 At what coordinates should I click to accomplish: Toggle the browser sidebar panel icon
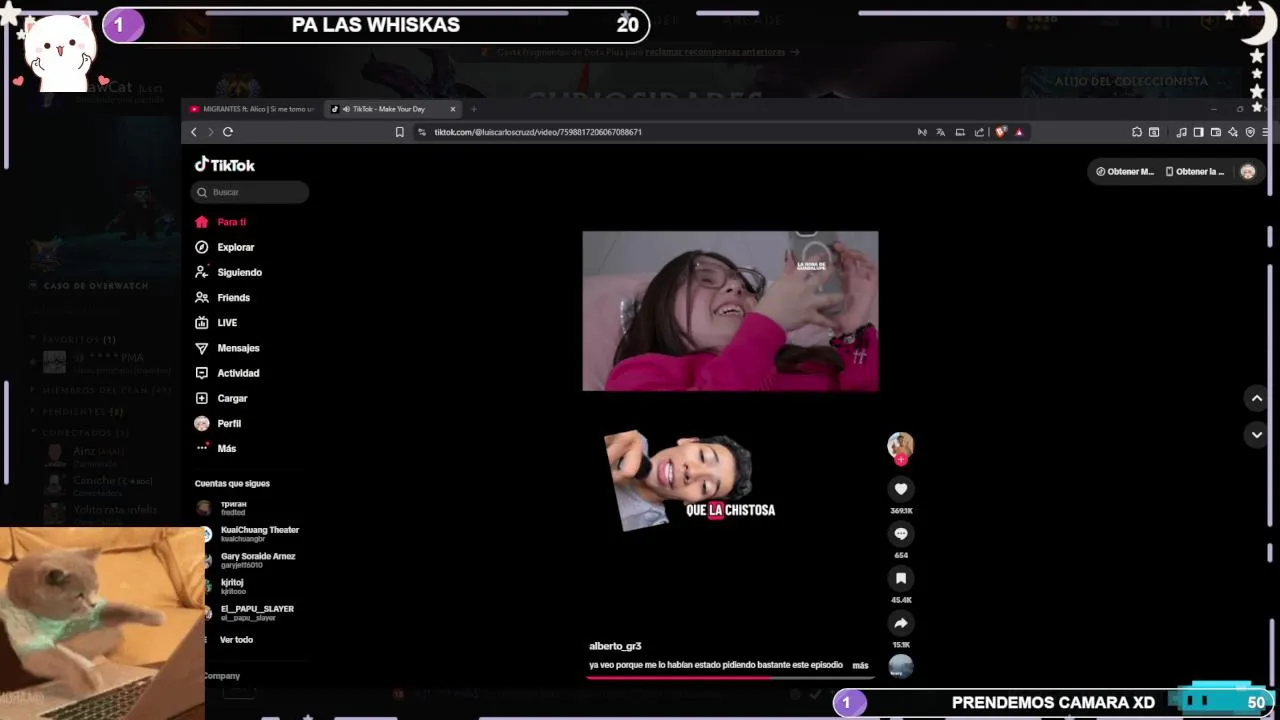(x=1198, y=132)
